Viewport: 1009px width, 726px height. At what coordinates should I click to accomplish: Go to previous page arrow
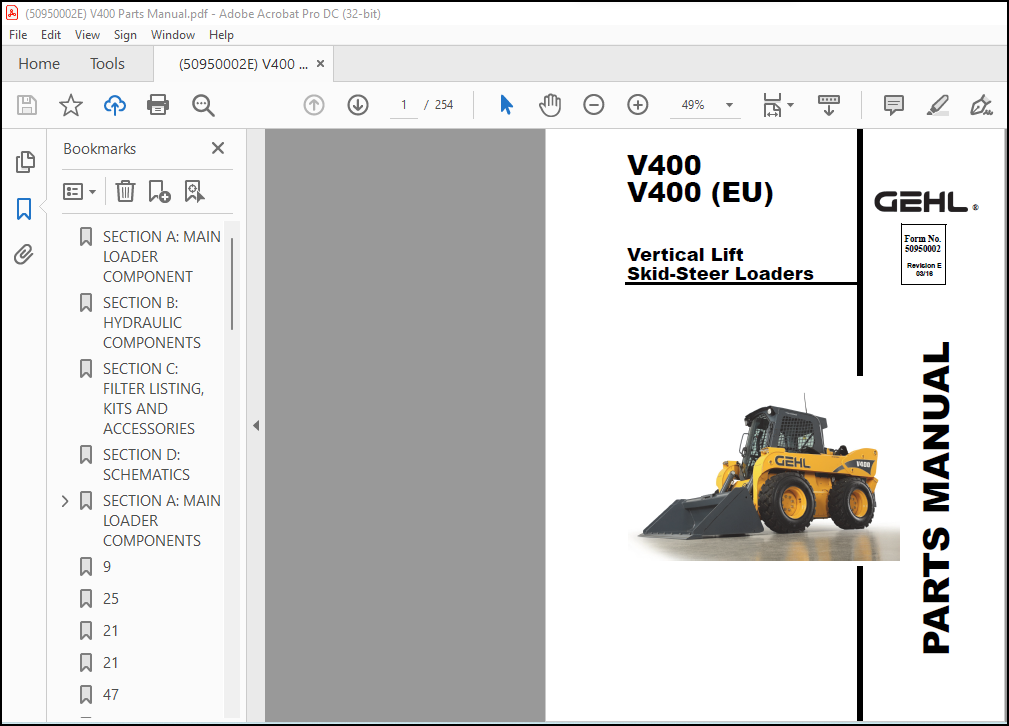point(314,105)
